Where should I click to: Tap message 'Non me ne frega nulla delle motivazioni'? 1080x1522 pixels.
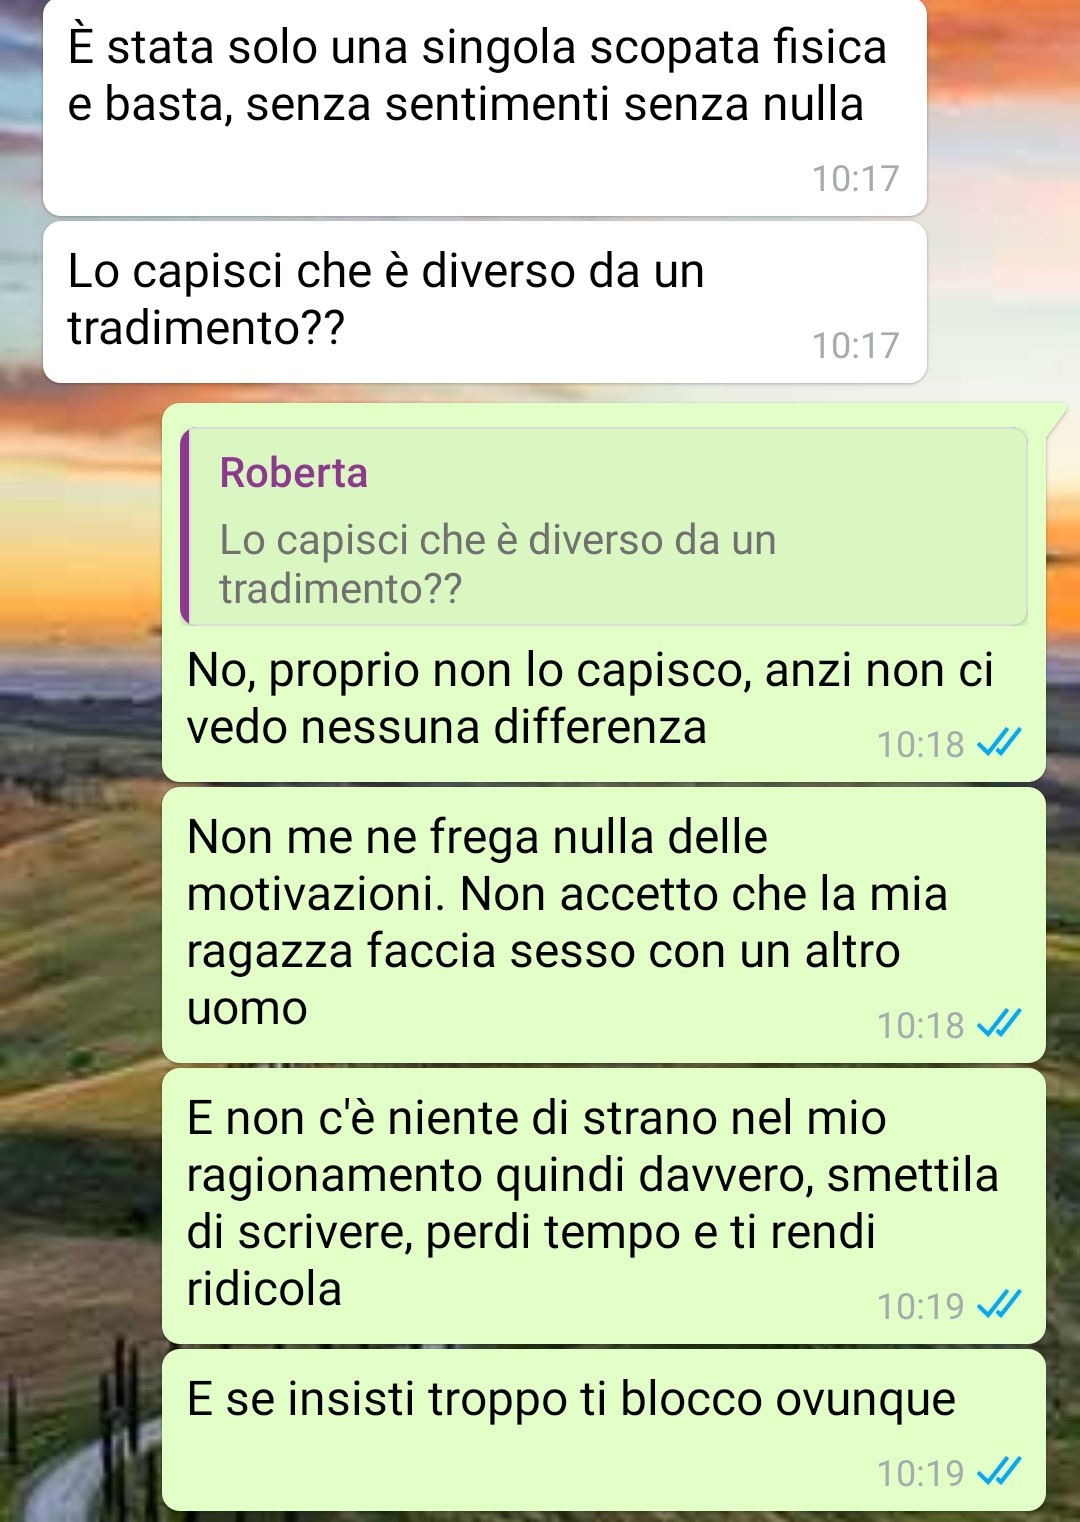(x=604, y=925)
